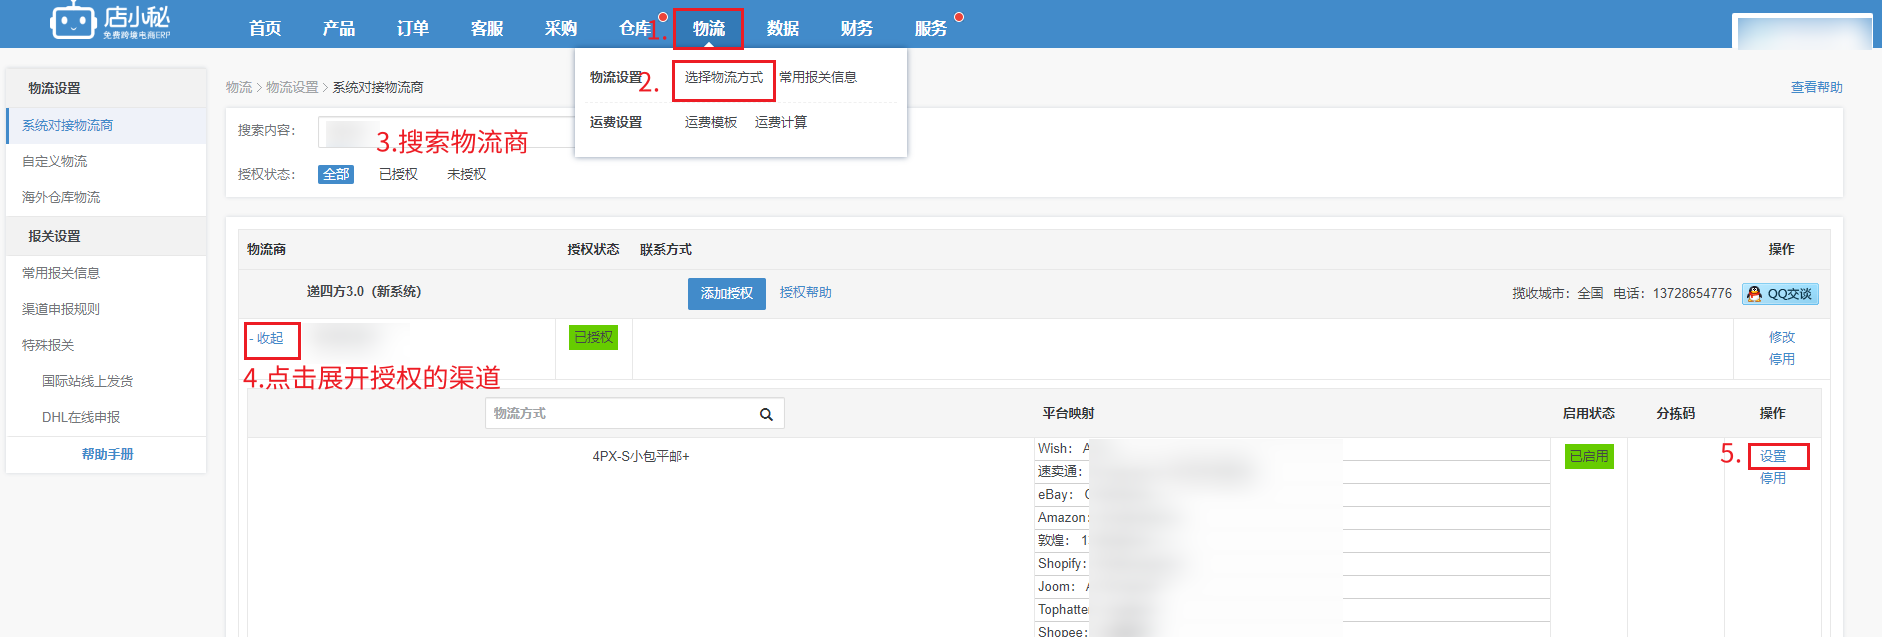The height and width of the screenshot is (637, 1882).
Task: Click the 店小秘 robot logo
Action: [110, 21]
